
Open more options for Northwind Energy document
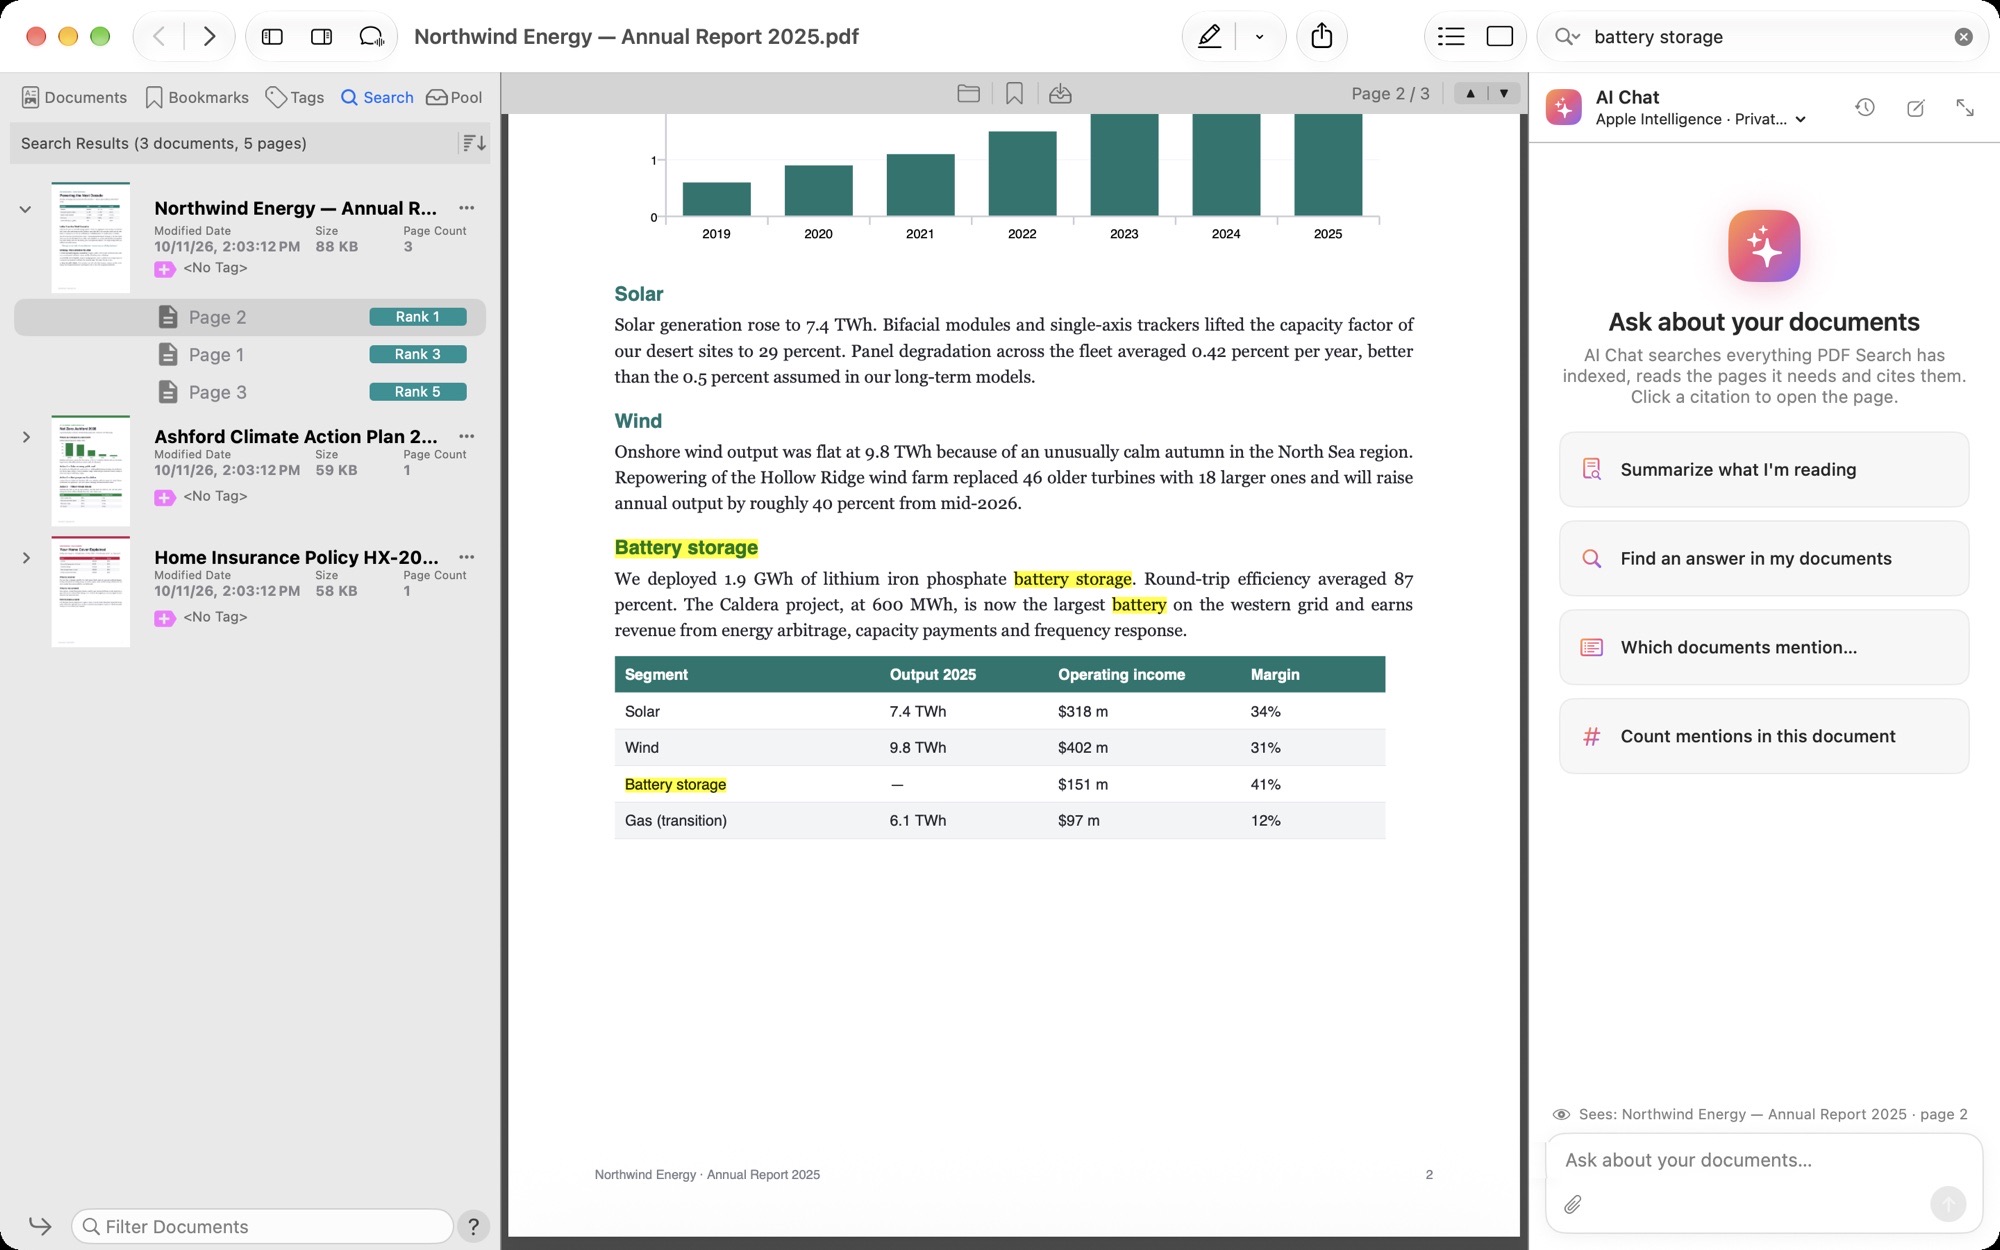[466, 208]
